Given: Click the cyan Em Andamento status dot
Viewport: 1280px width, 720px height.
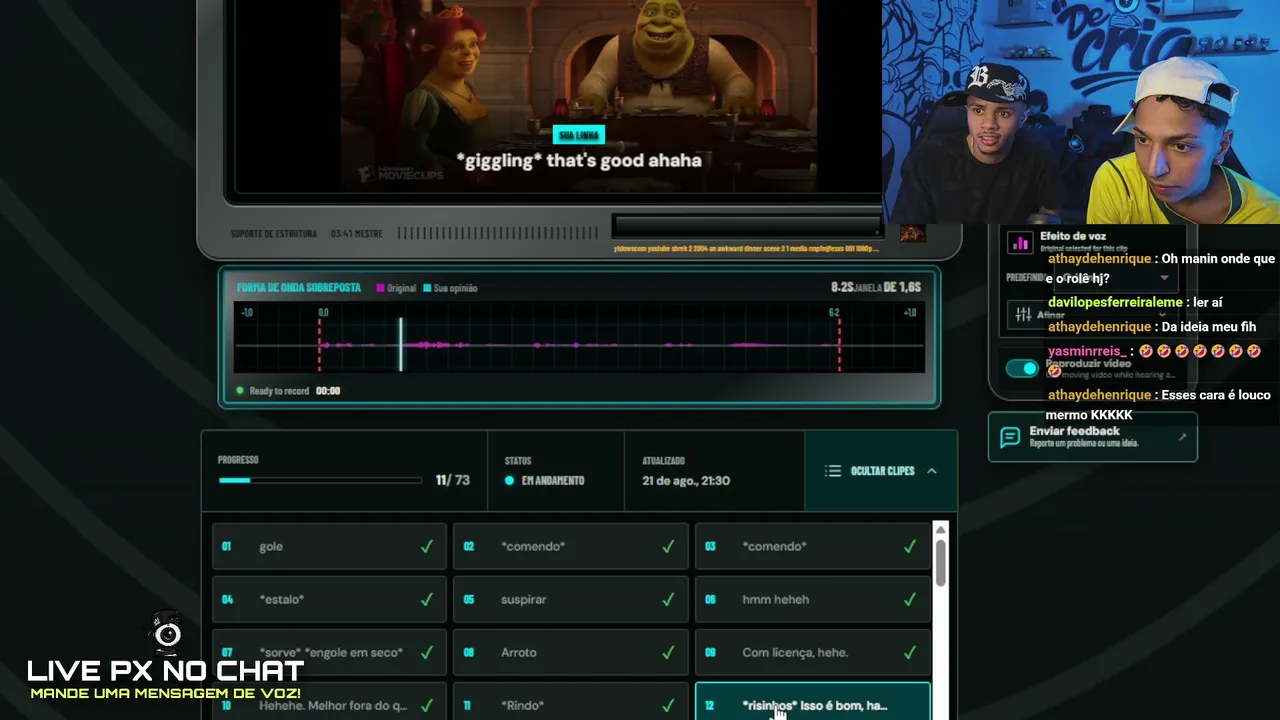Looking at the screenshot, I should tap(510, 481).
